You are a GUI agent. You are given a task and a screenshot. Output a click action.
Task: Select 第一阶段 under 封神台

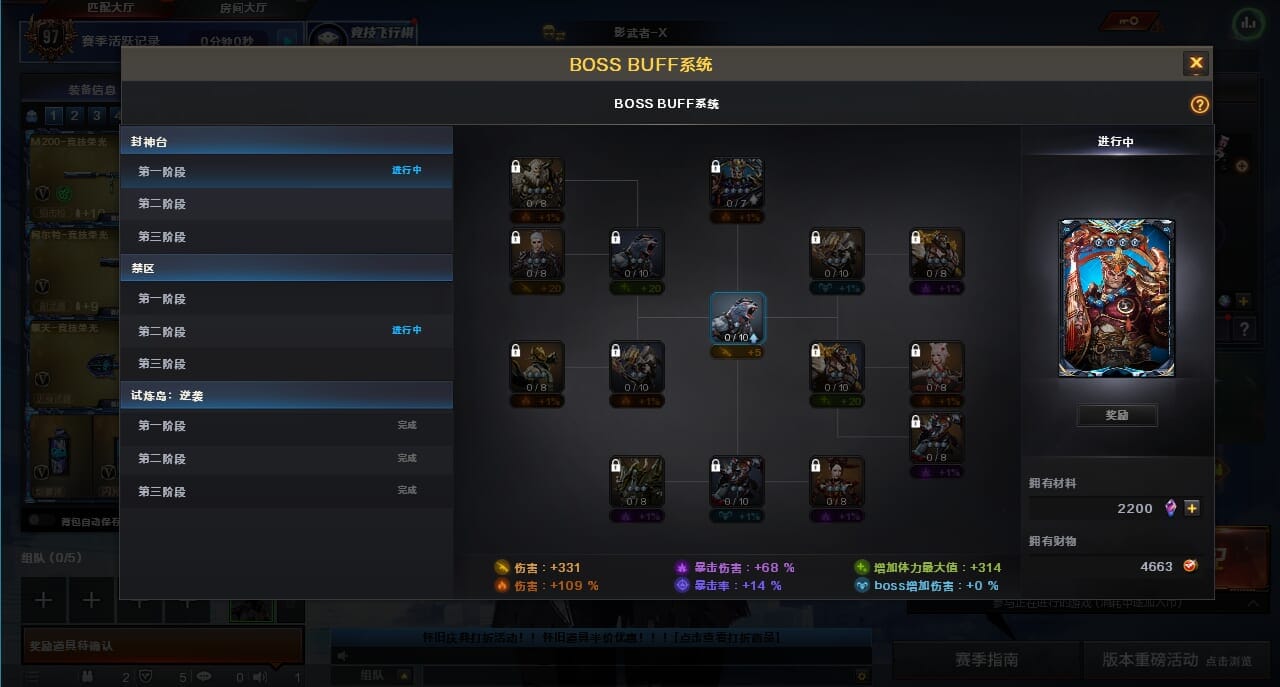[x=286, y=171]
